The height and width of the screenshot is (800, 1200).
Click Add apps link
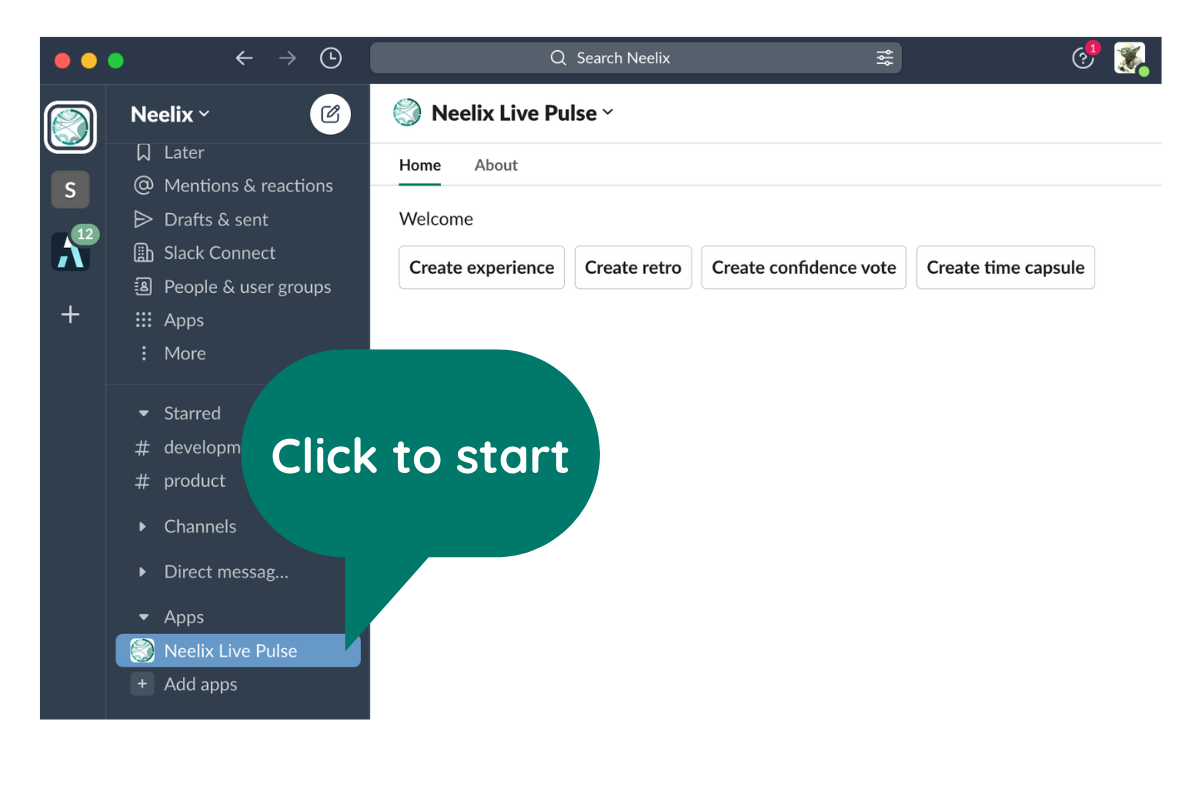(201, 684)
